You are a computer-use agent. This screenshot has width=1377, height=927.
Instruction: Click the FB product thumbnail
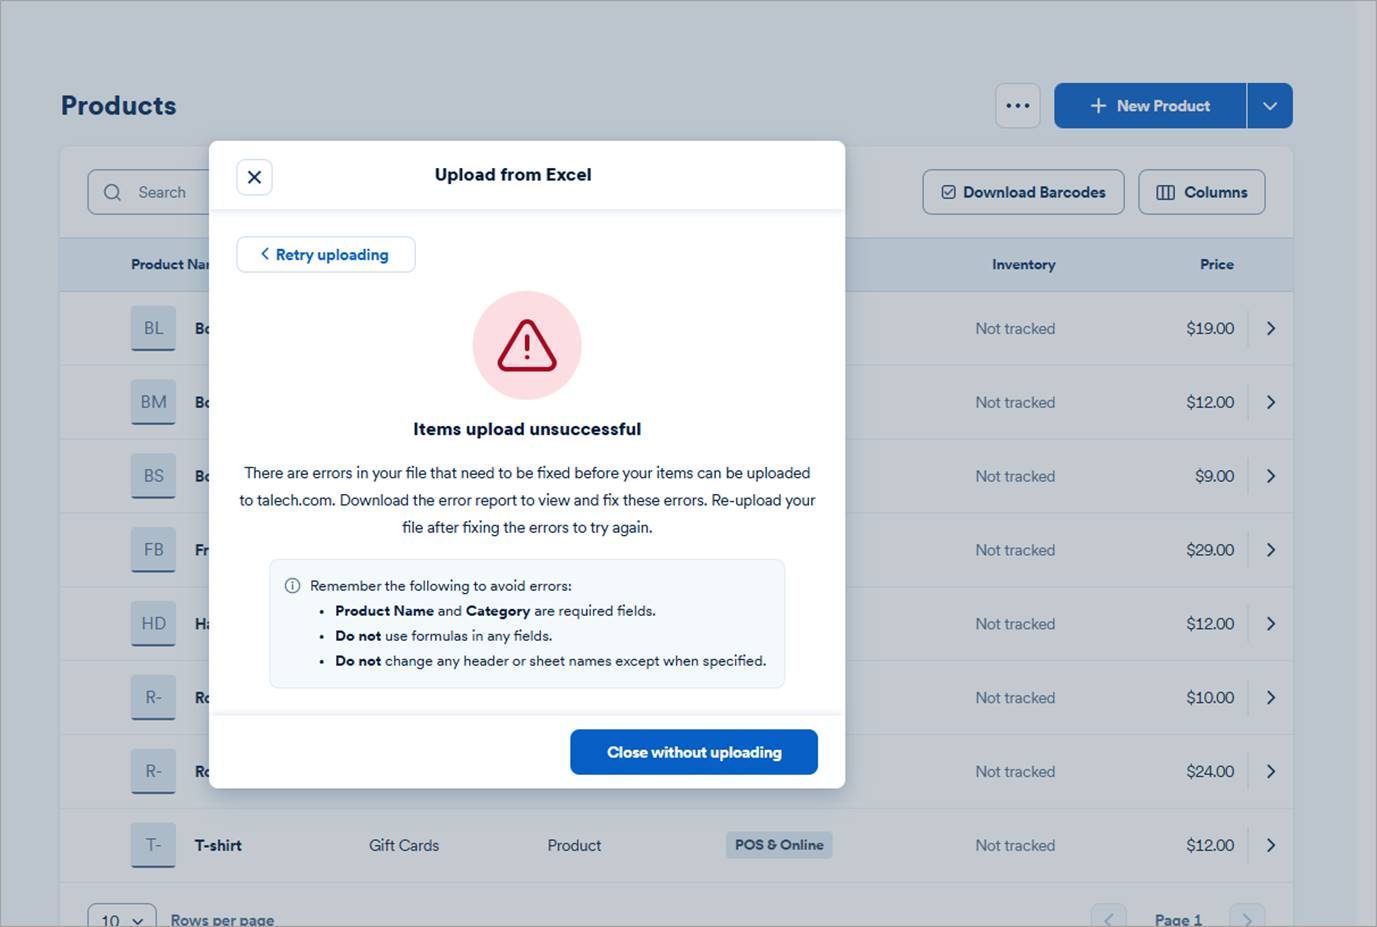[153, 550]
